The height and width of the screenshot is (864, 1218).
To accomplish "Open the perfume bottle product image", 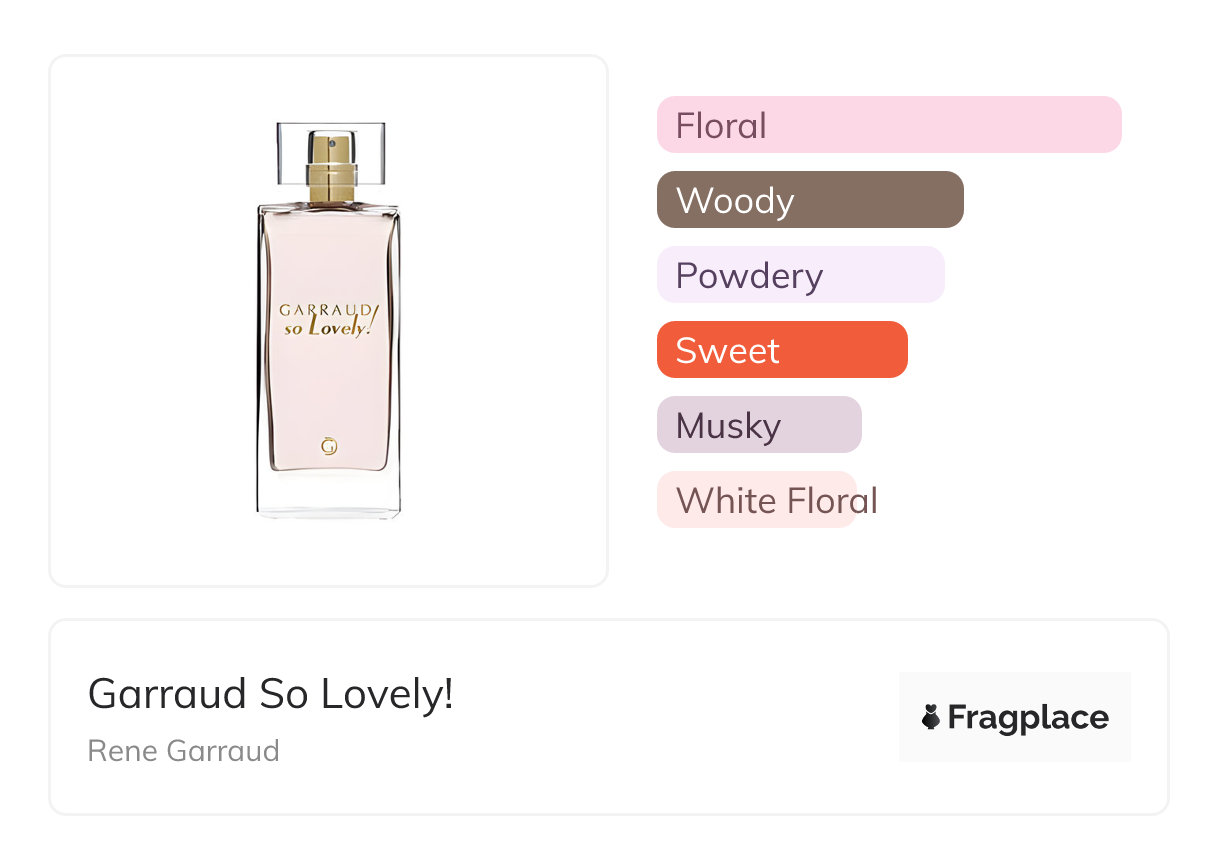I will [x=329, y=320].
